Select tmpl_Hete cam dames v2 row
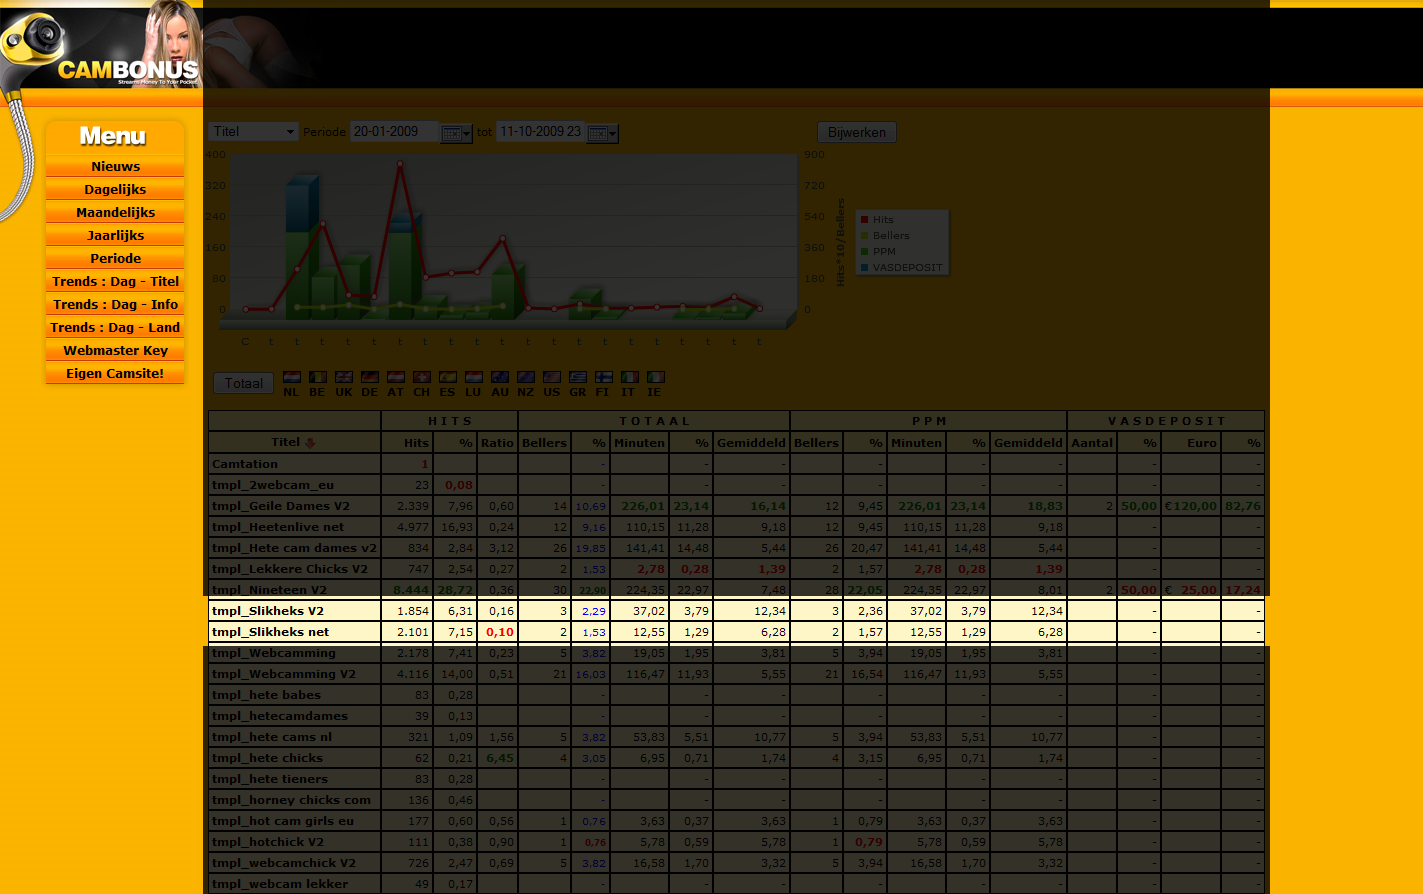The height and width of the screenshot is (894, 1423). 736,548
